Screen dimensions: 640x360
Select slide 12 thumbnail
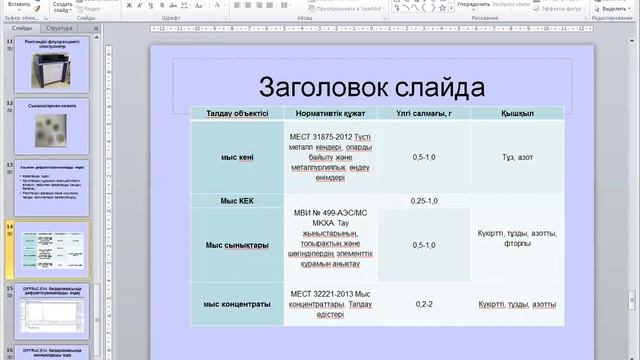[x=52, y=126]
